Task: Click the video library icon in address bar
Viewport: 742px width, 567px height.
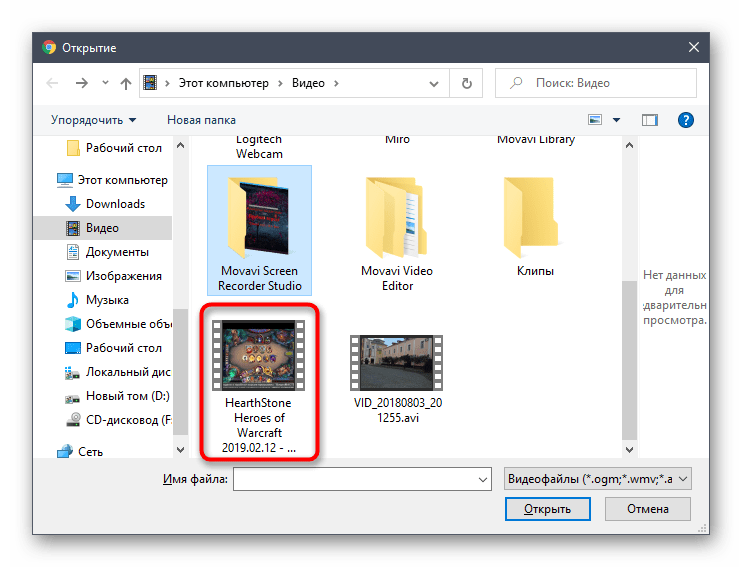Action: (150, 83)
